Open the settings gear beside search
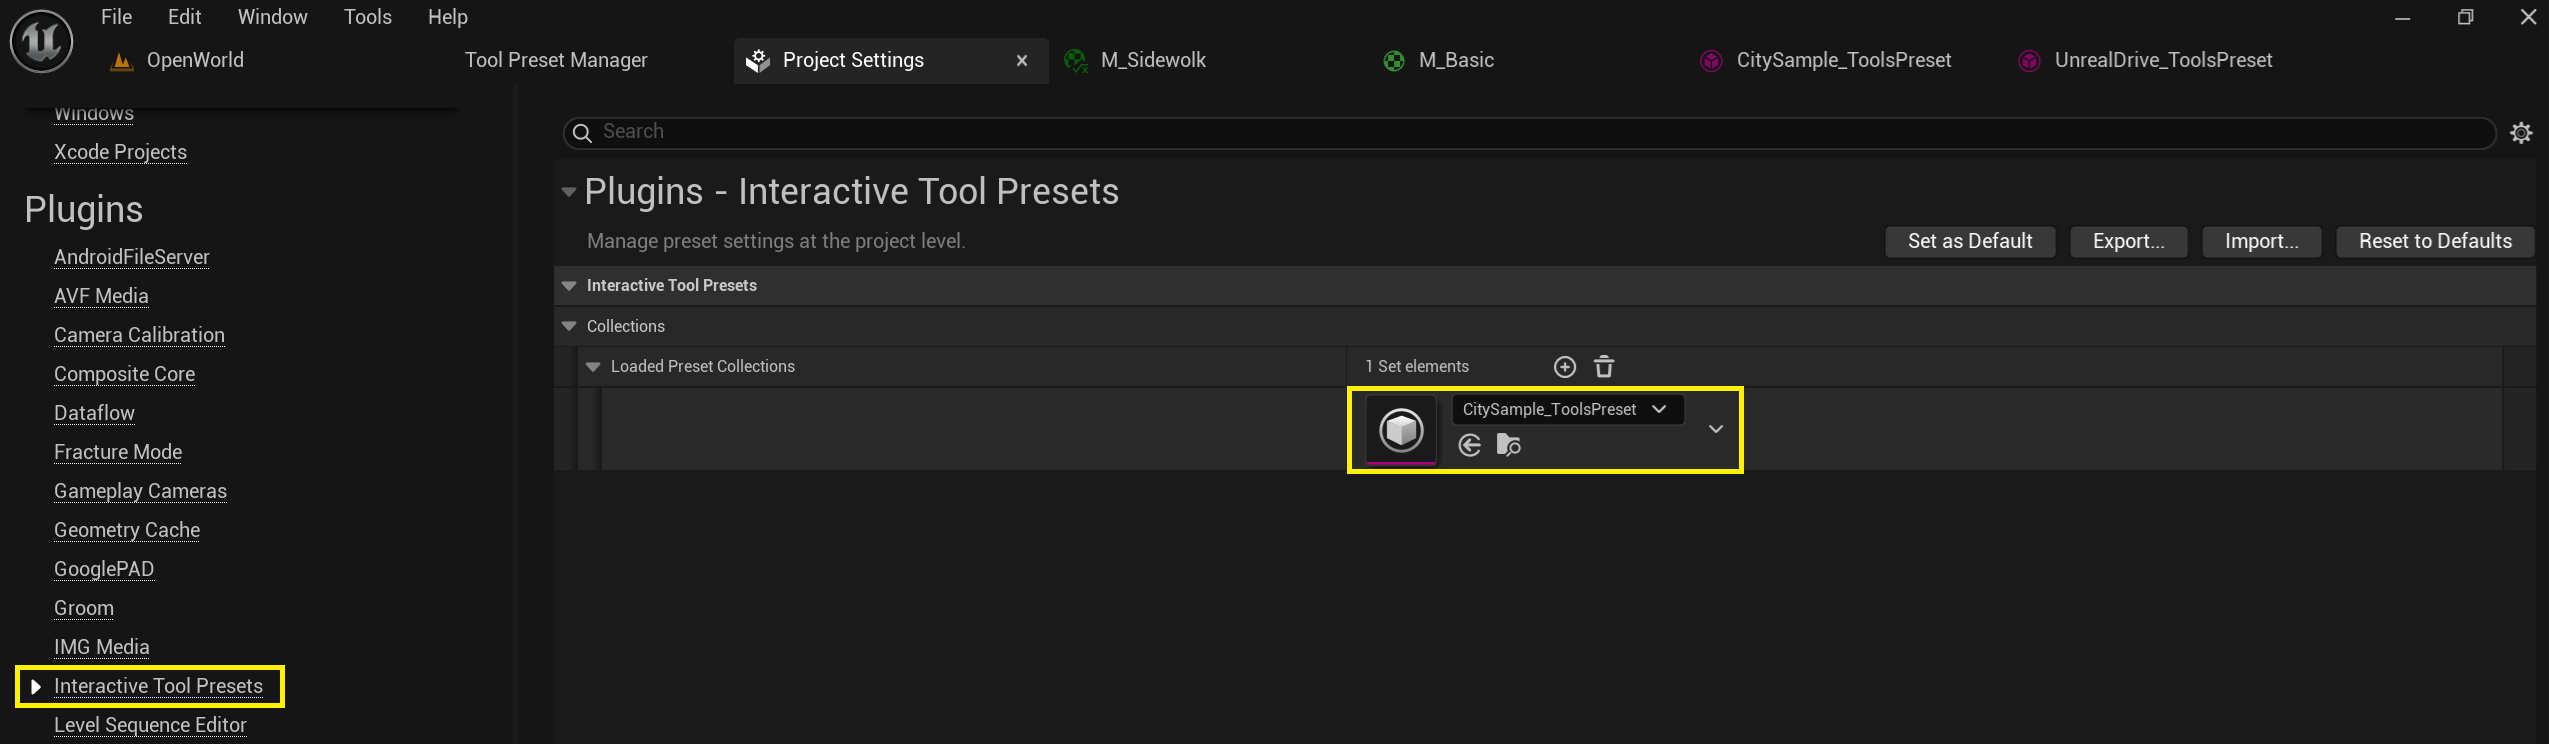2549x744 pixels. coord(2522,133)
